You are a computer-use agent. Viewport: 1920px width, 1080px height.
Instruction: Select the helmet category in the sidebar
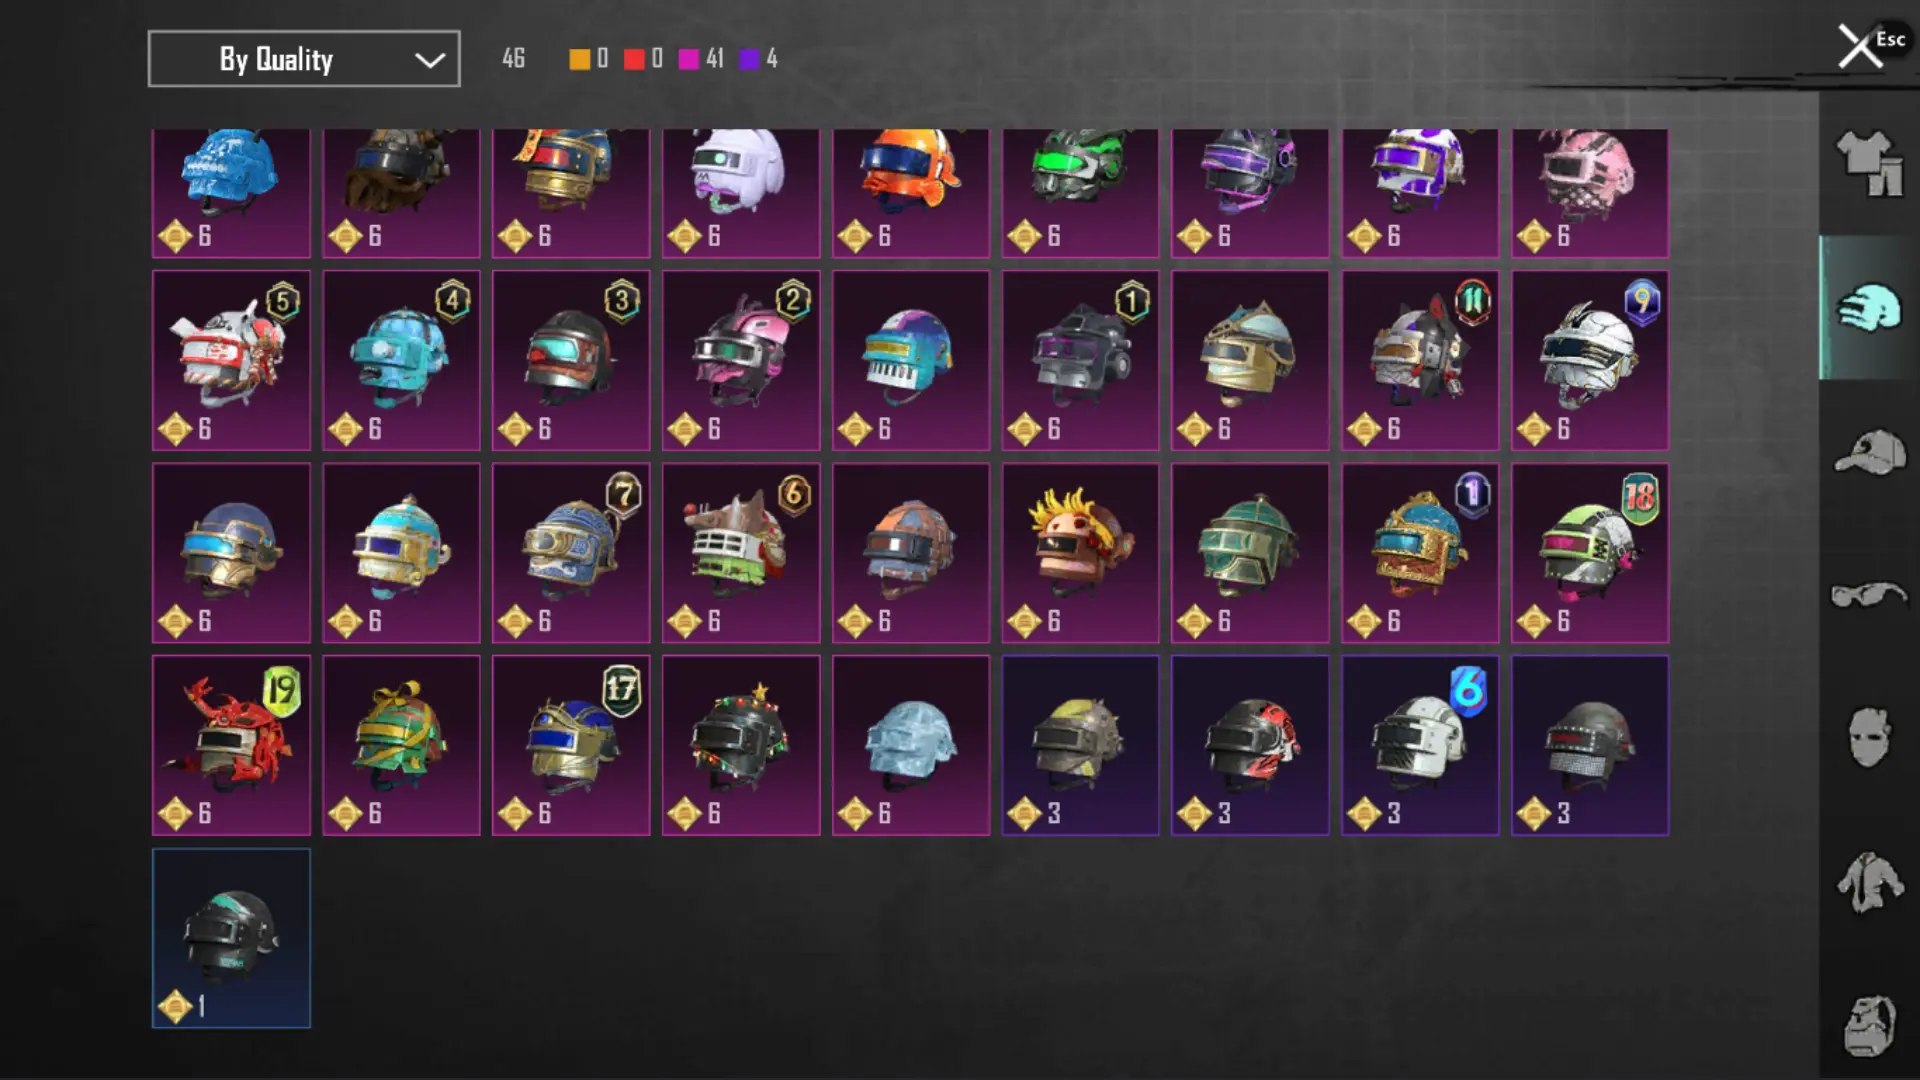coord(1869,307)
